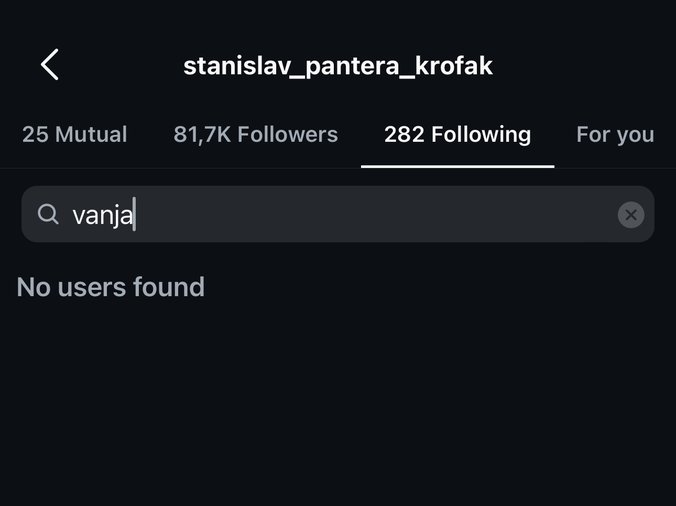Open the 25 Mutual tab
The width and height of the screenshot is (676, 506).
[75, 134]
